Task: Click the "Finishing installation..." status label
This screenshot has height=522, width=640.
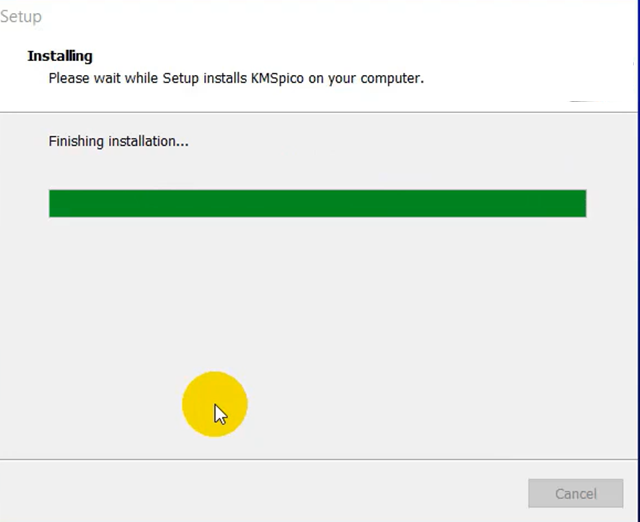Action: click(118, 141)
